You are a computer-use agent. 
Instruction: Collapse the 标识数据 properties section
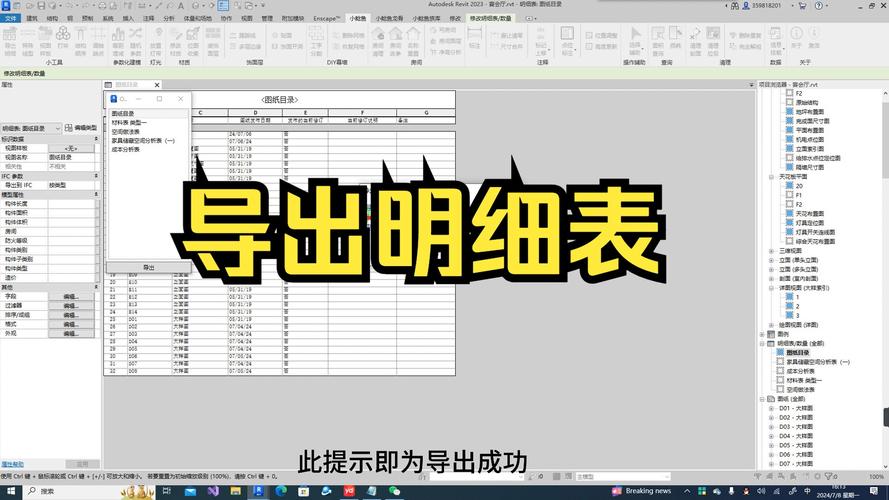click(x=96, y=139)
